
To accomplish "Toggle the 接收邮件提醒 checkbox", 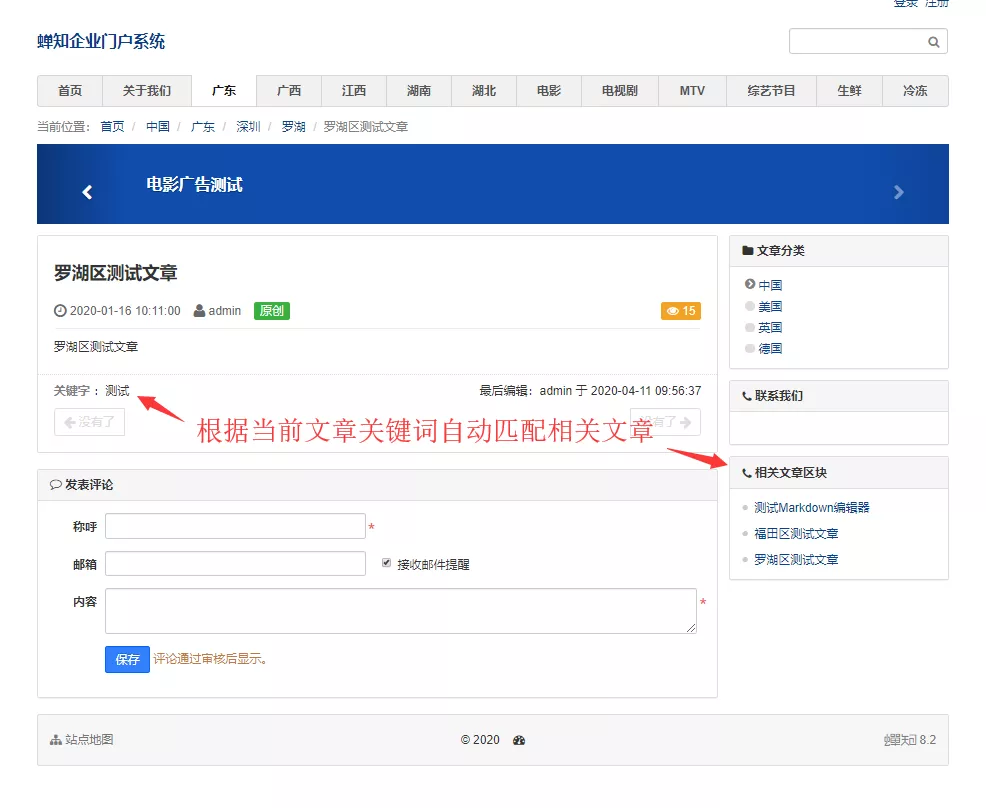I will (387, 563).
